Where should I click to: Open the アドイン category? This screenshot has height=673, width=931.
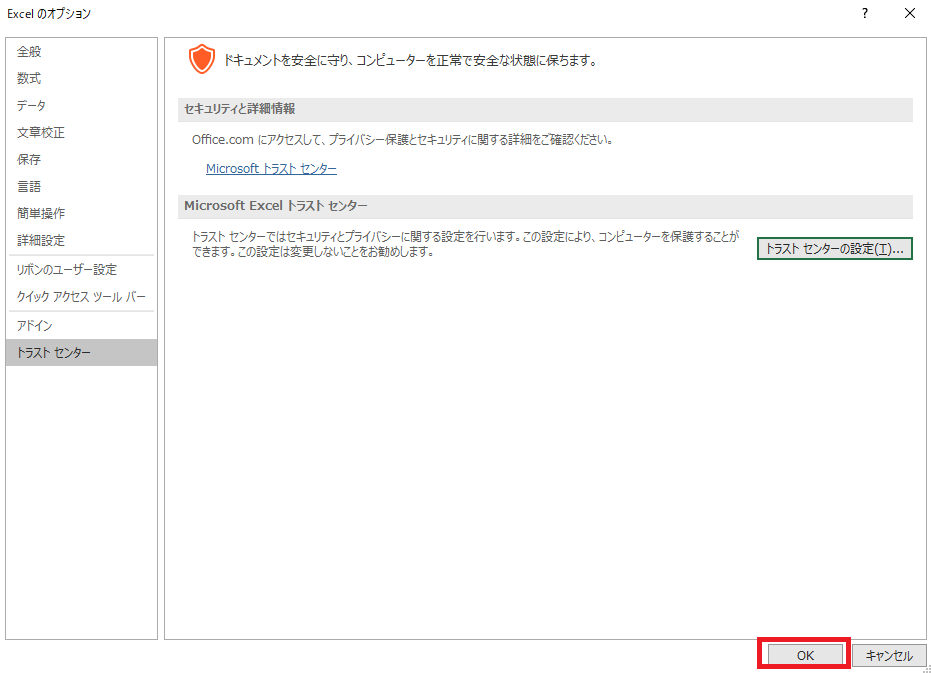(81, 326)
